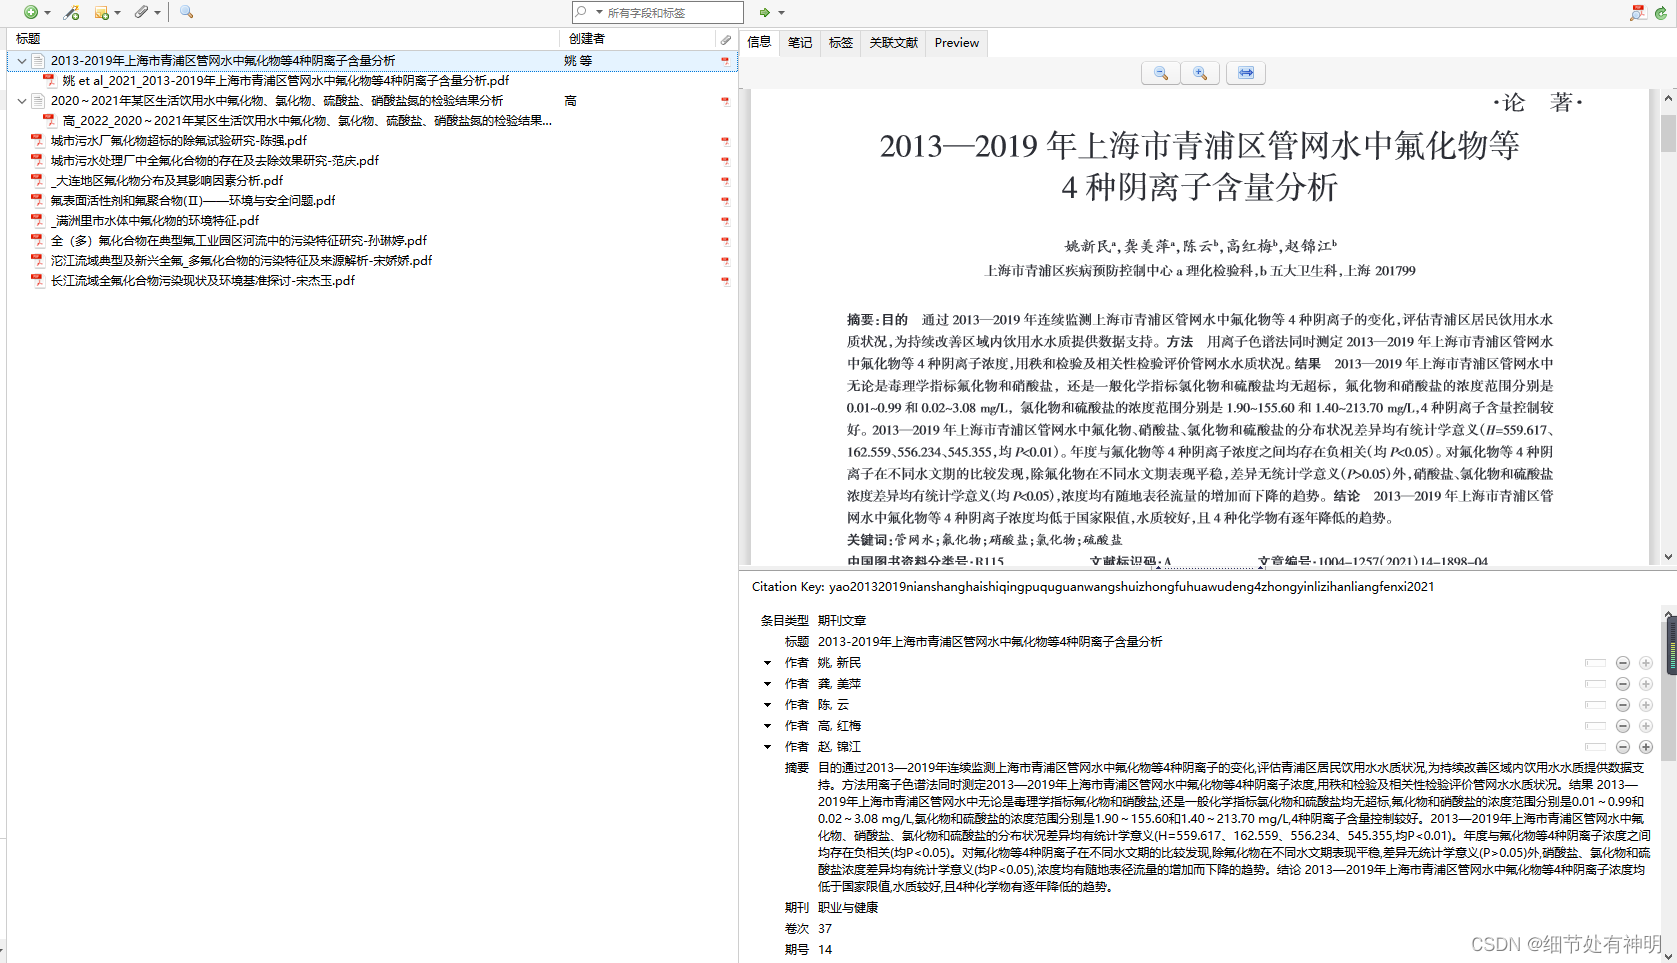Click the green New Item button

point(31,13)
